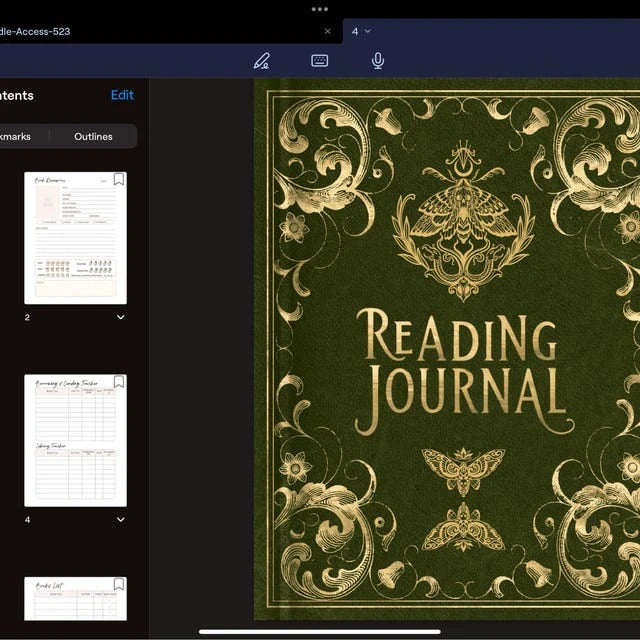Tap the home indicator bar
Viewport: 640px width, 640px height.
(320, 631)
